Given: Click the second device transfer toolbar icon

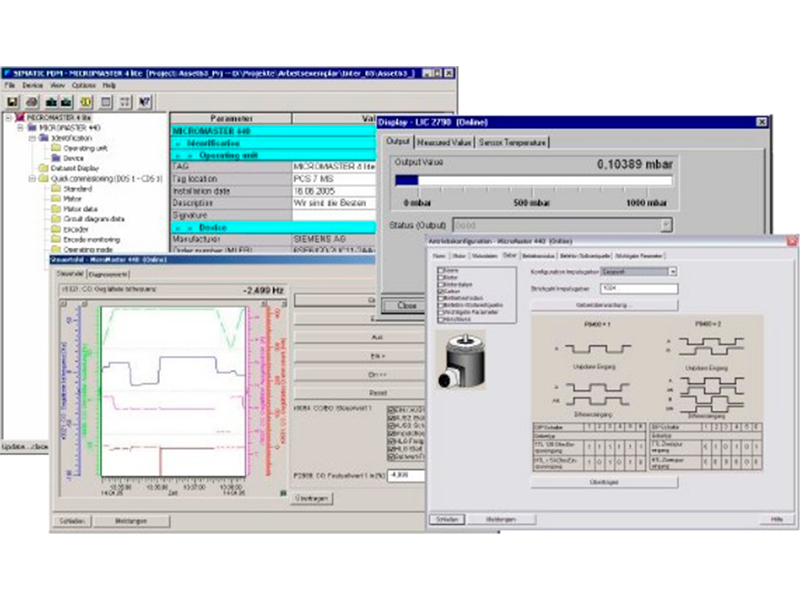Looking at the screenshot, I should click(66, 102).
